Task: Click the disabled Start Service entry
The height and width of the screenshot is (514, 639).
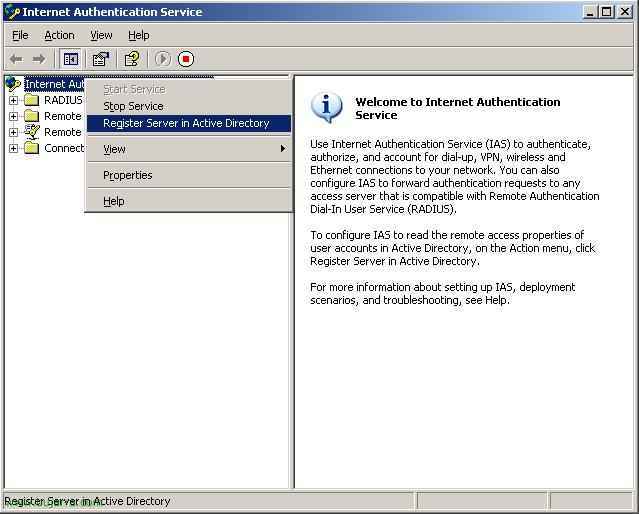Action: (x=189, y=89)
